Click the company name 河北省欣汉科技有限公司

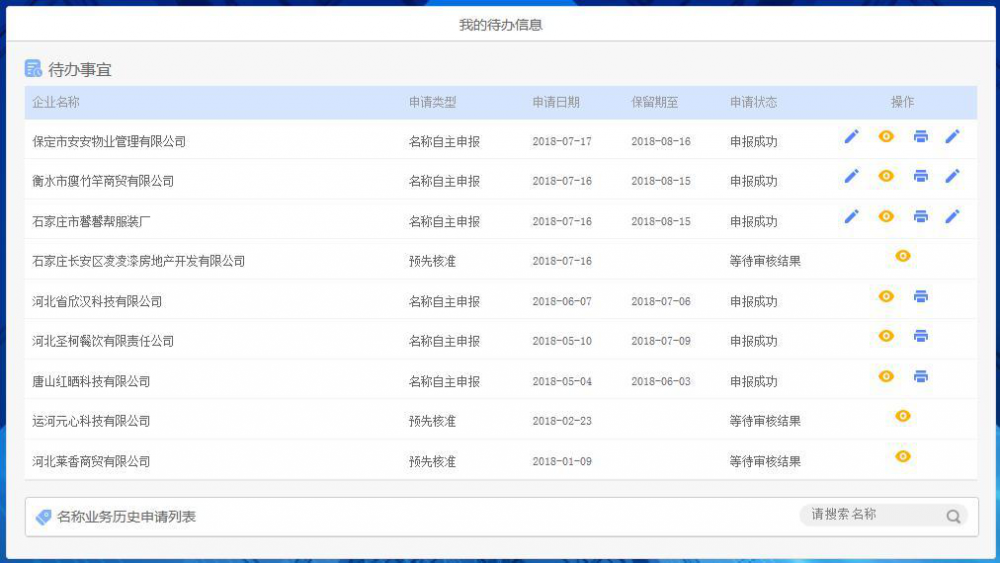(x=97, y=301)
